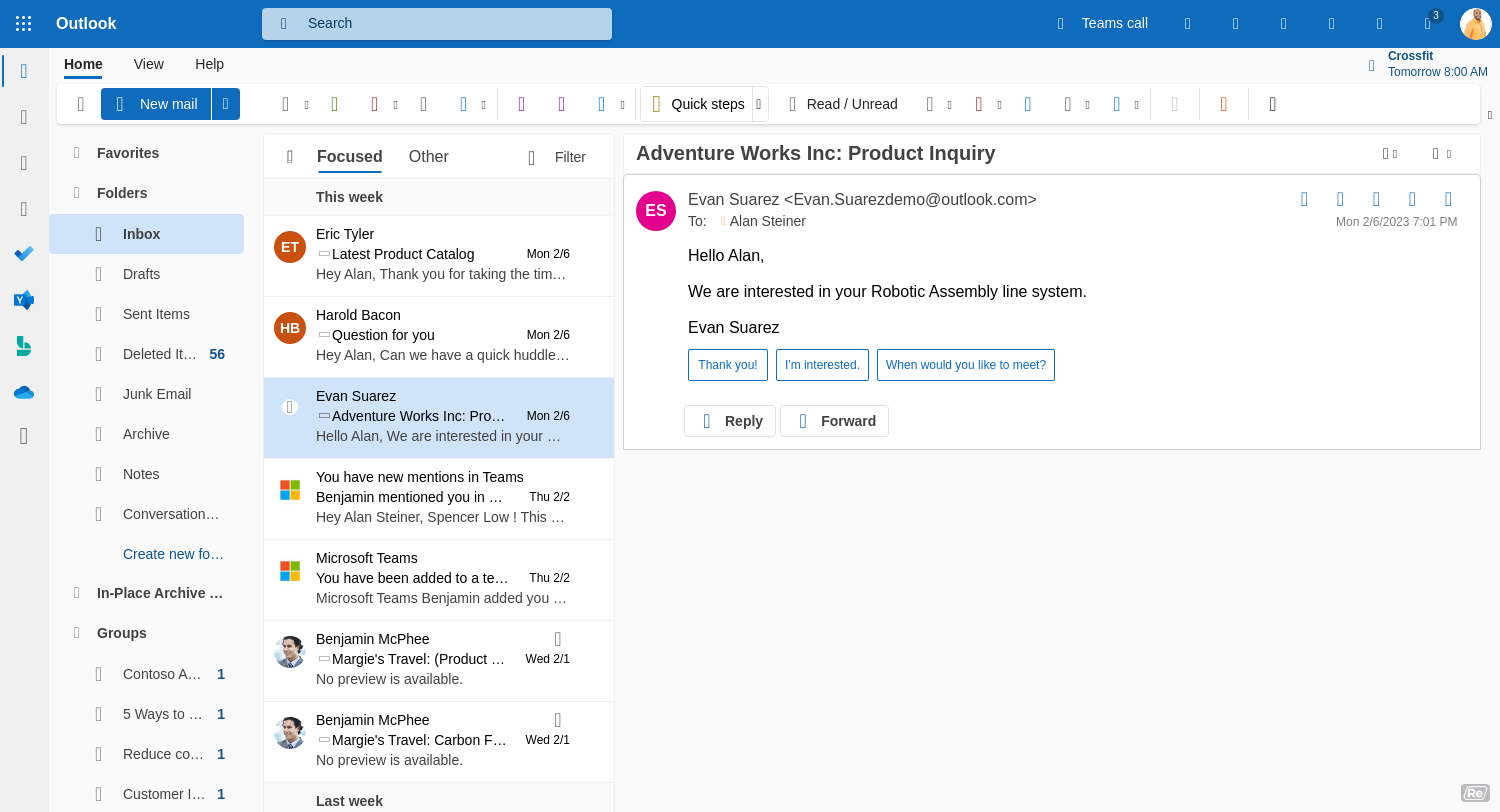The width and height of the screenshot is (1500, 812).
Task: Open the New mail dropdown arrow
Action: click(226, 104)
